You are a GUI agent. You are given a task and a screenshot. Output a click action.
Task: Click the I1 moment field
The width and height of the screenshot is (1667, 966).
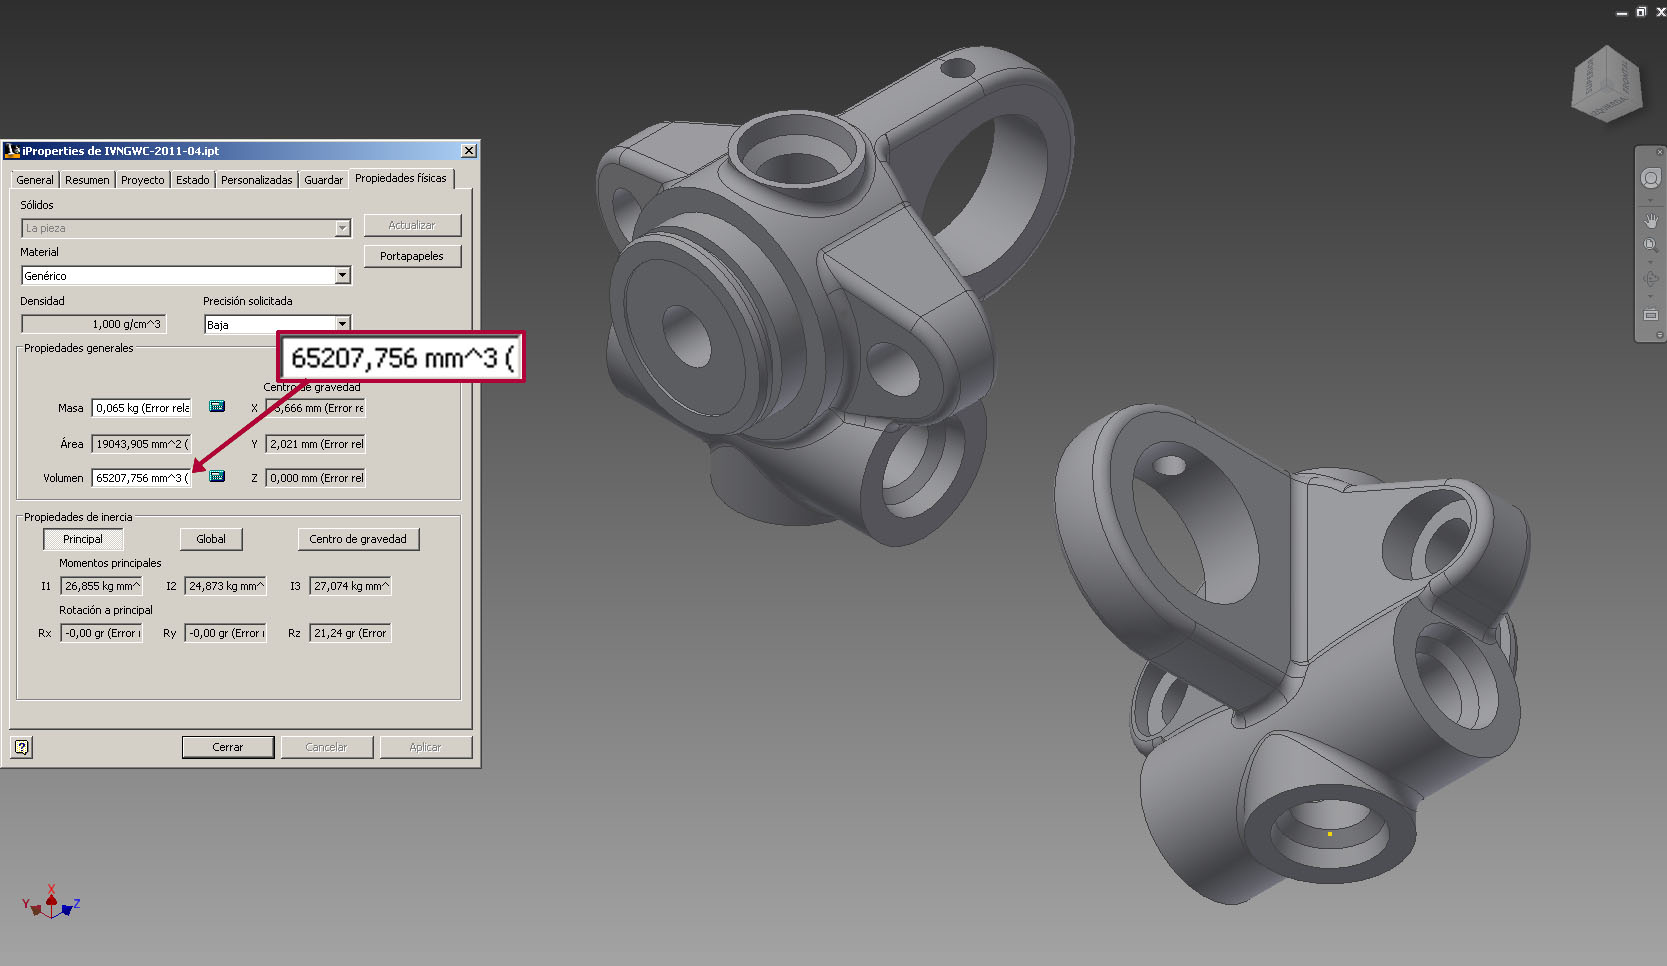coord(101,586)
